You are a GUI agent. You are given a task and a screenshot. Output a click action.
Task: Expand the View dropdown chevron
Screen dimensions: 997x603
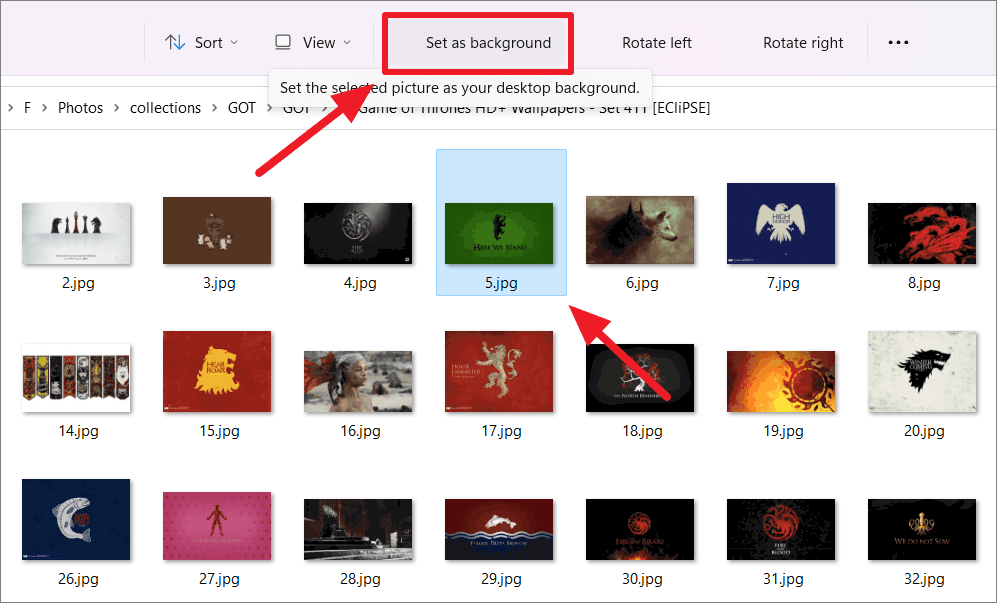347,43
